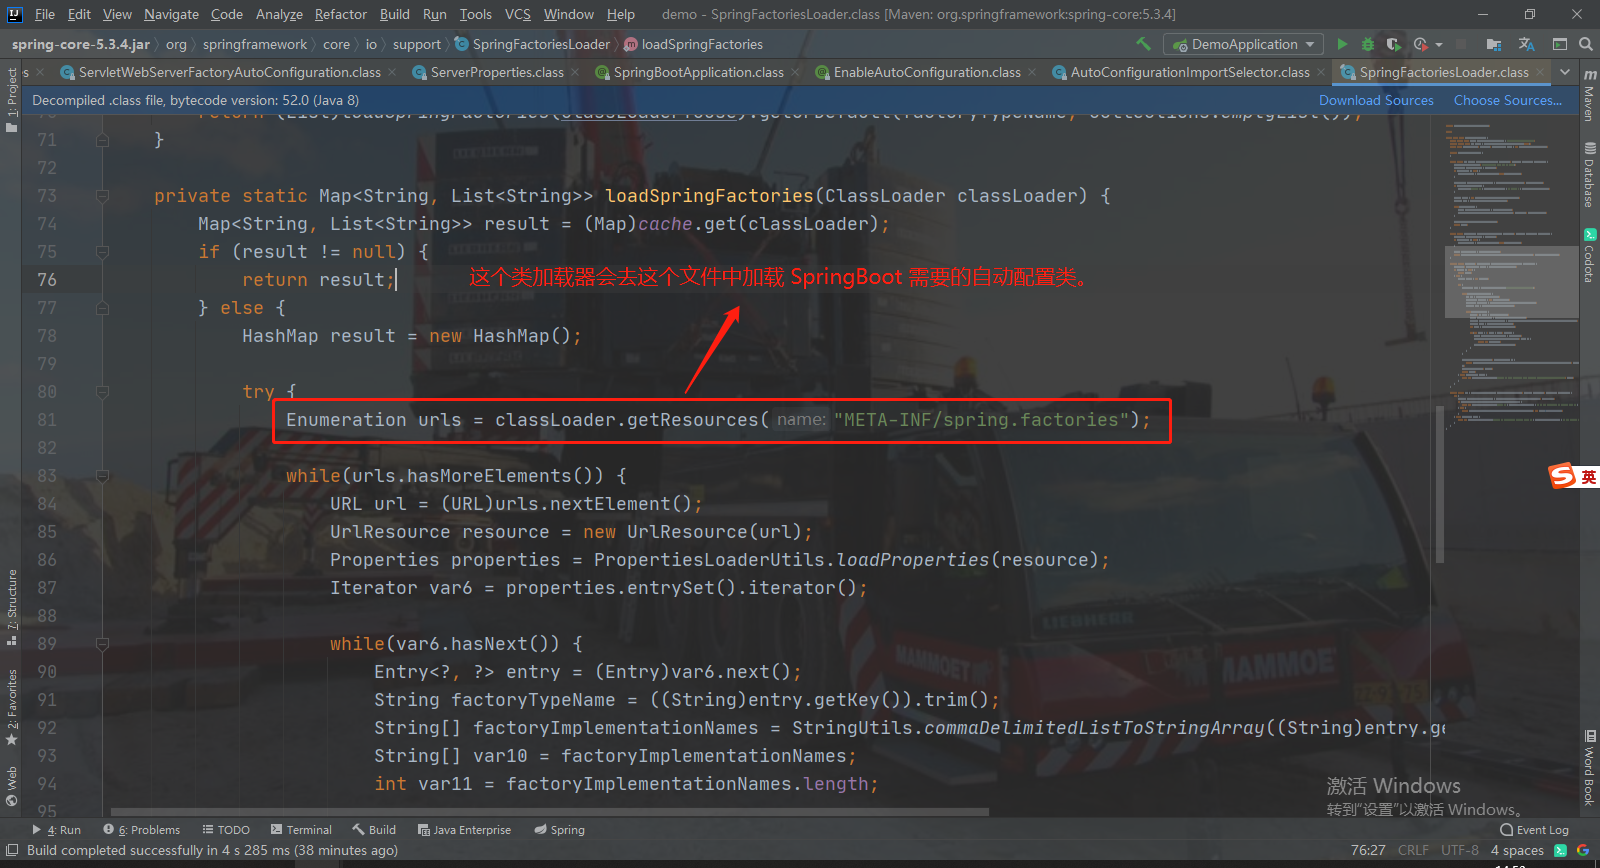Start debugging with the bug icon
This screenshot has width=1600, height=868.
coord(1368,44)
